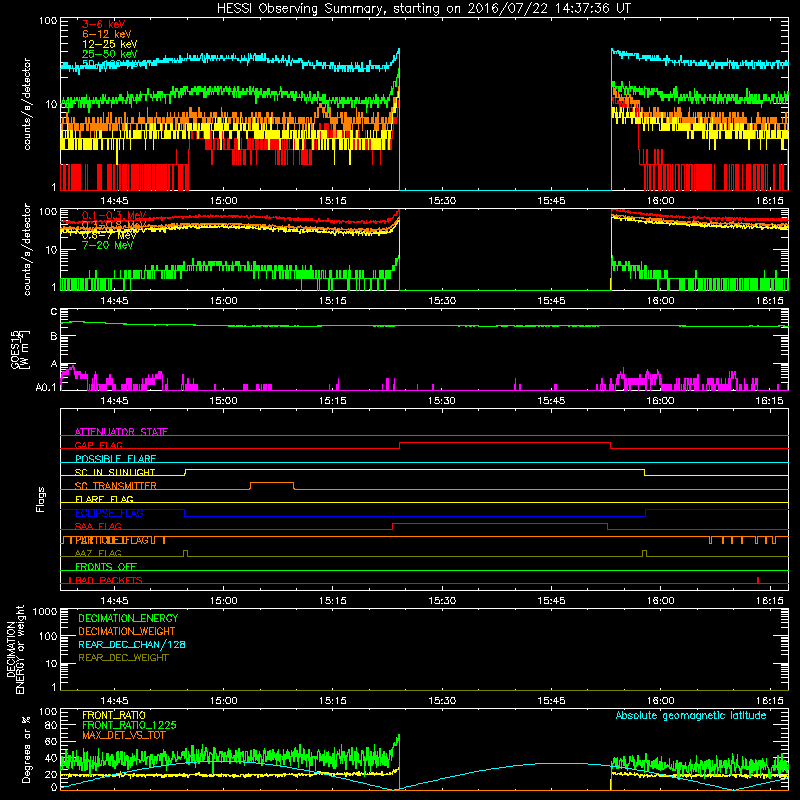Click the GAP_FLAG label
Viewport: 800px width, 800px height.
98,445
